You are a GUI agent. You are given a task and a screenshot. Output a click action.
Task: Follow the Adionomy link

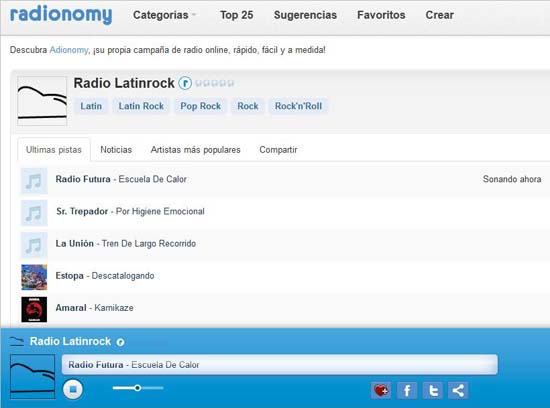click(69, 50)
